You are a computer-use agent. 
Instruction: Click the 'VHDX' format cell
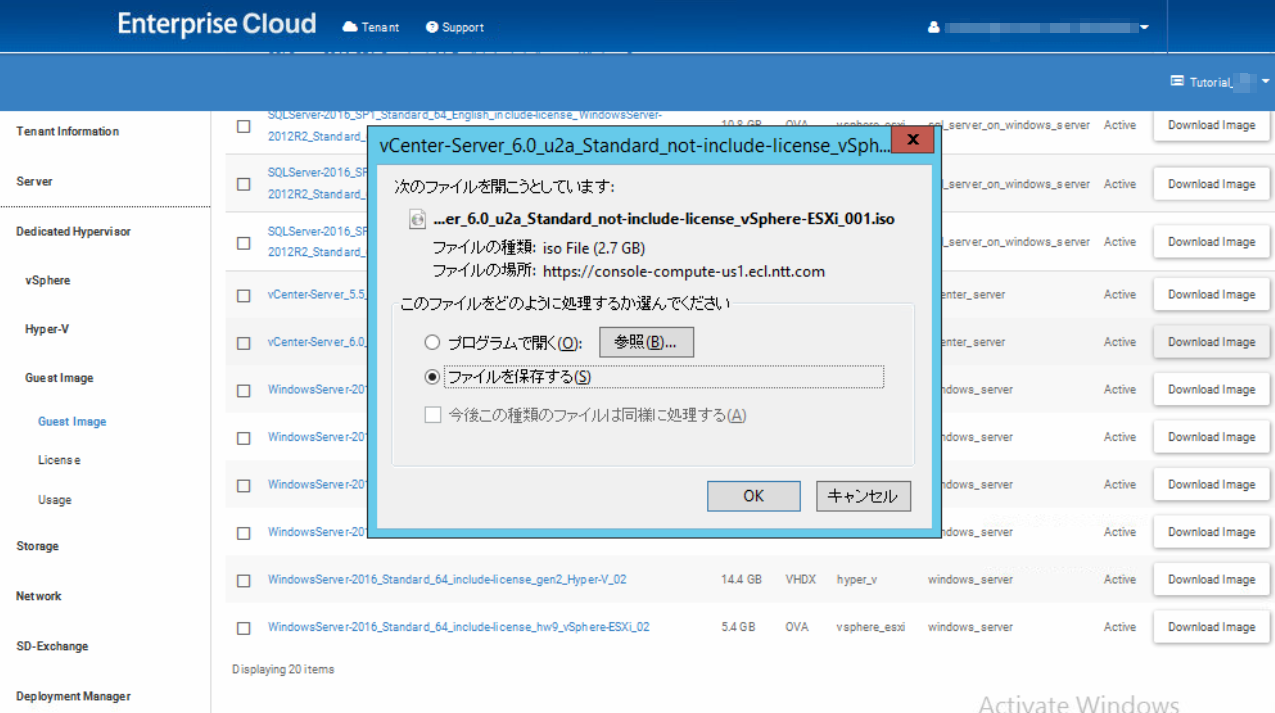click(801, 580)
